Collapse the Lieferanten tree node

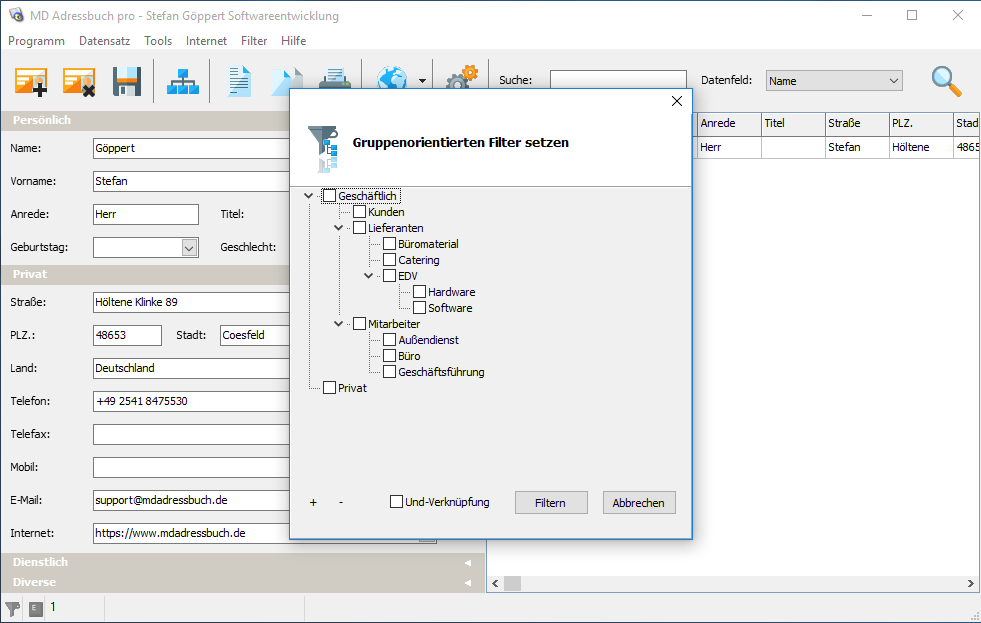339,228
